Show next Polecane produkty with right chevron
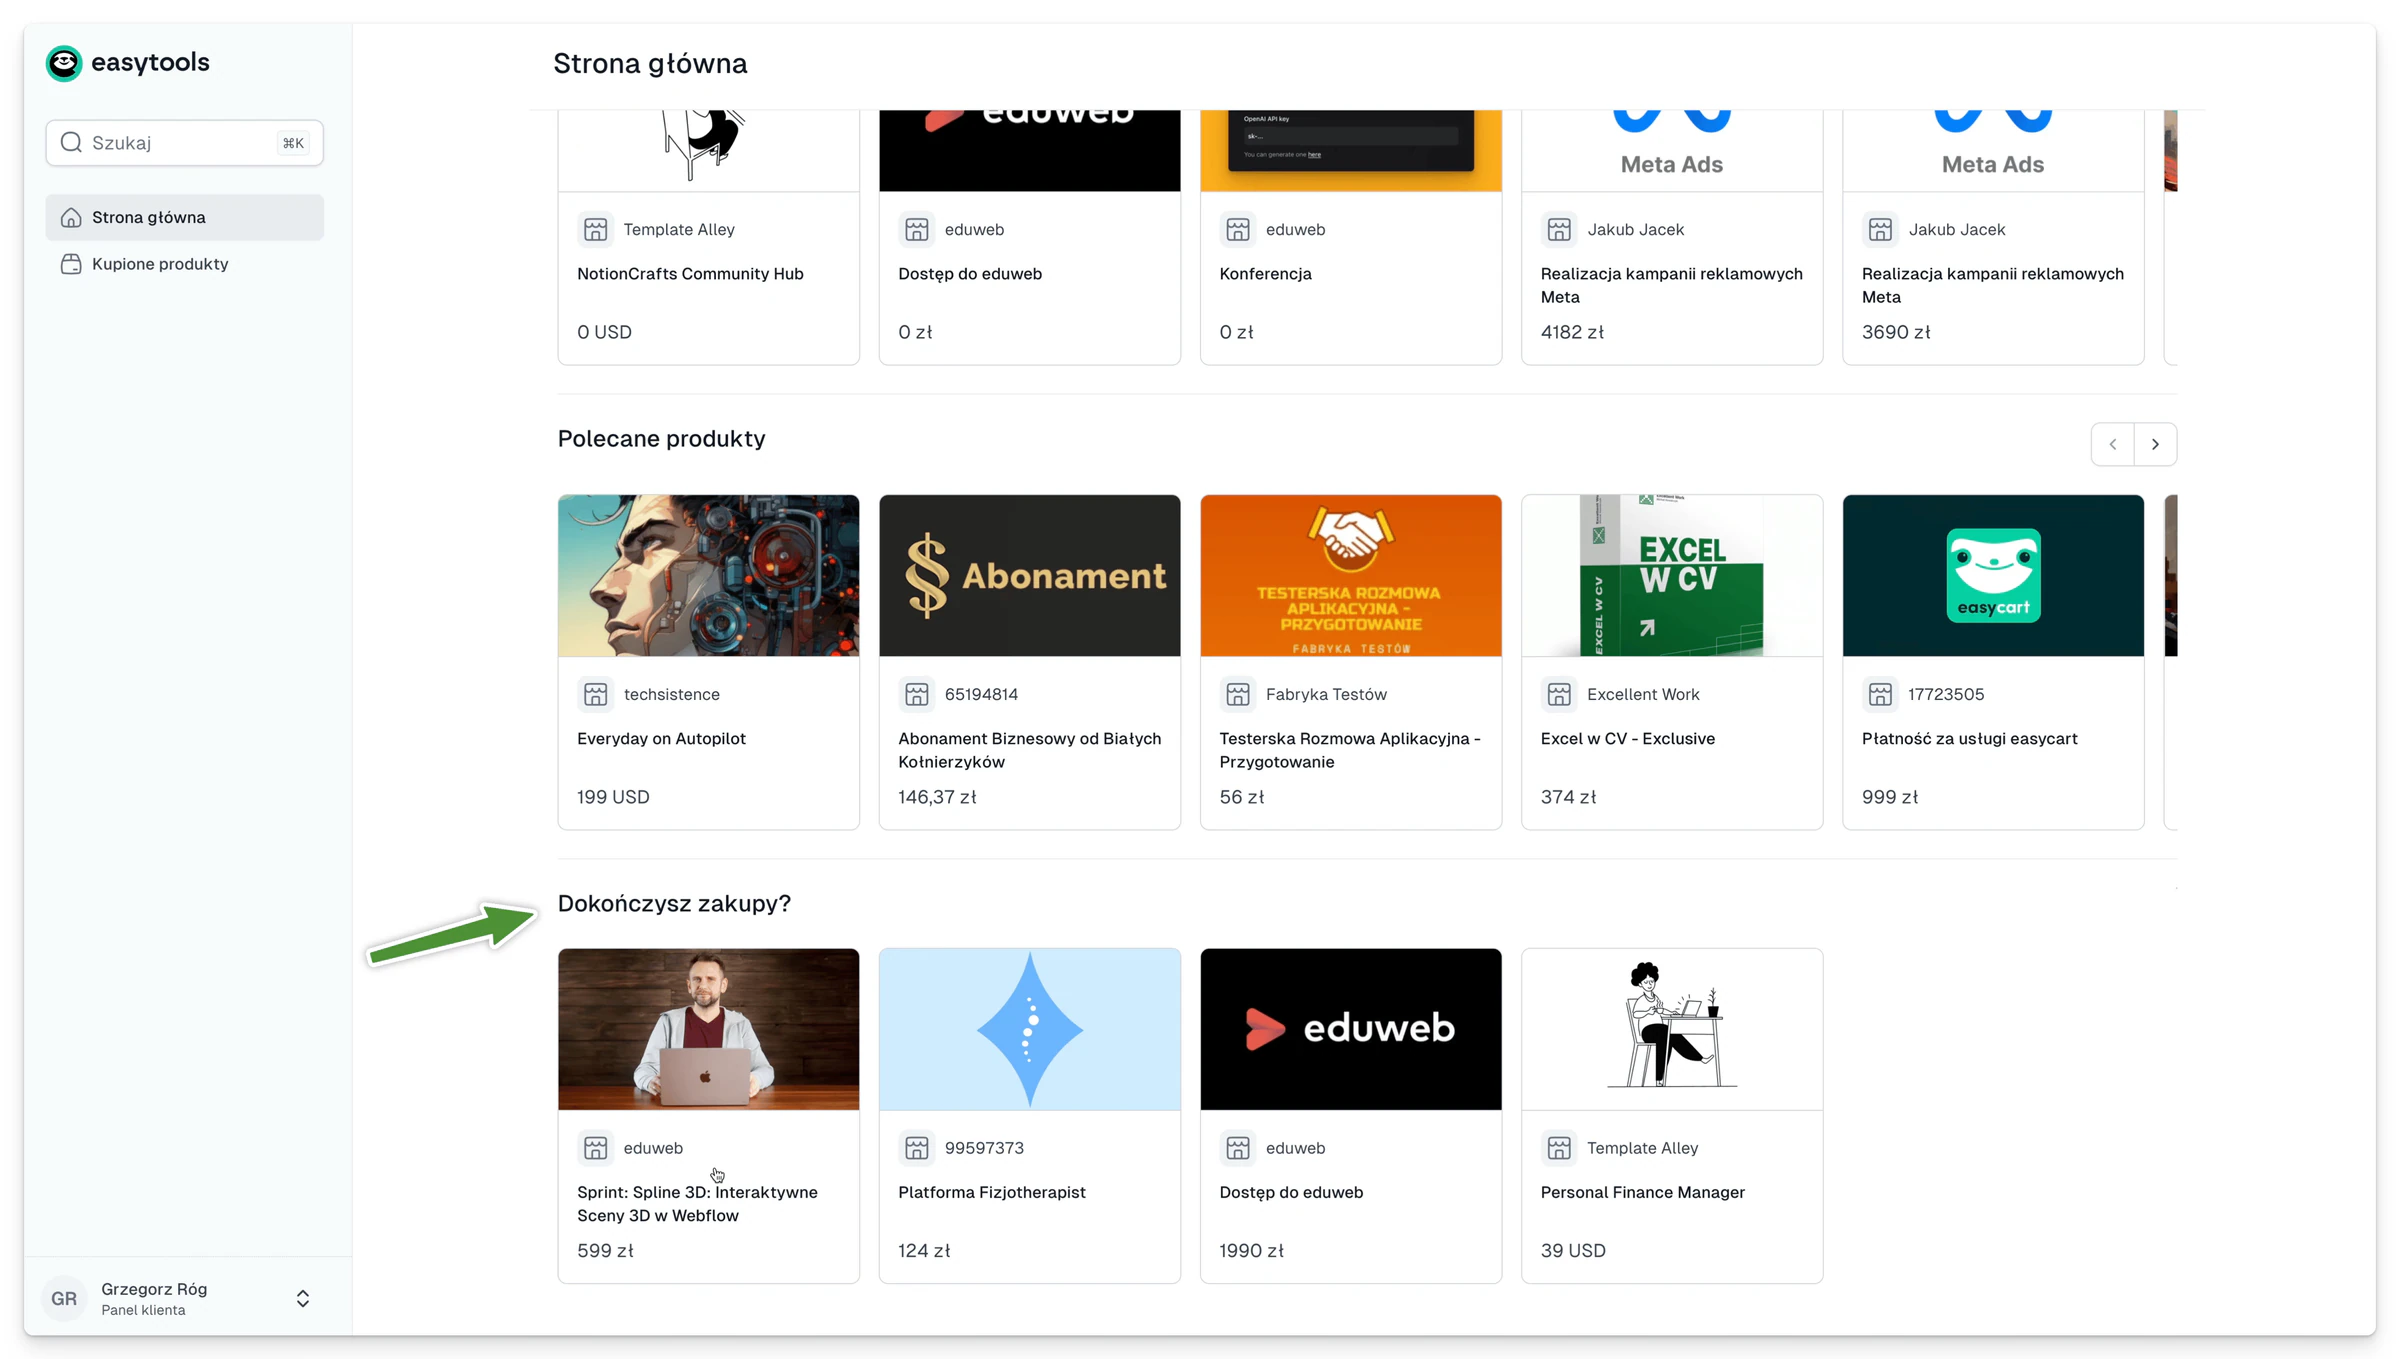Screen dimensions: 2400x1359 [2155, 444]
